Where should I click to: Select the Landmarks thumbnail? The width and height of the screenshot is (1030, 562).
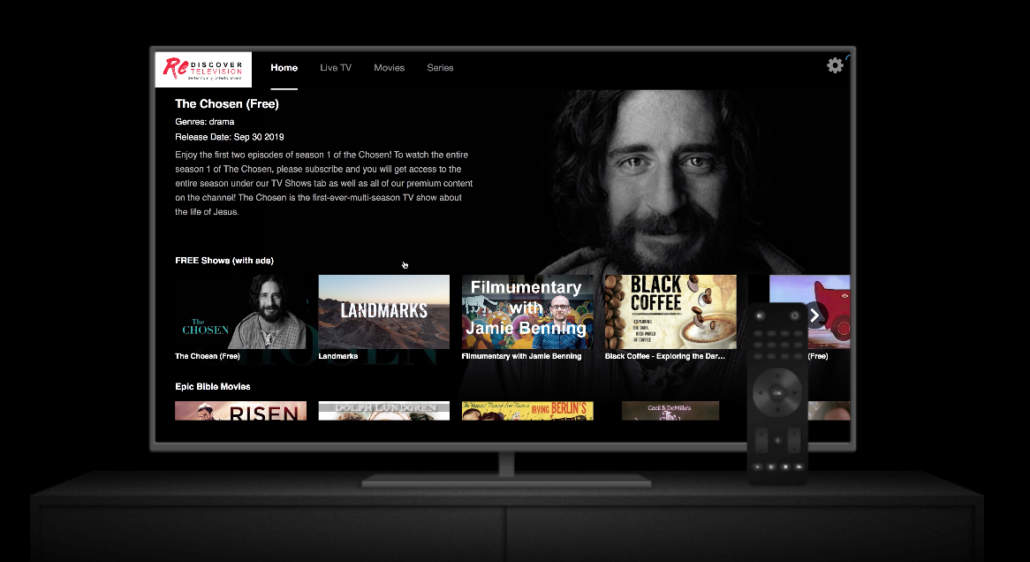pos(384,312)
